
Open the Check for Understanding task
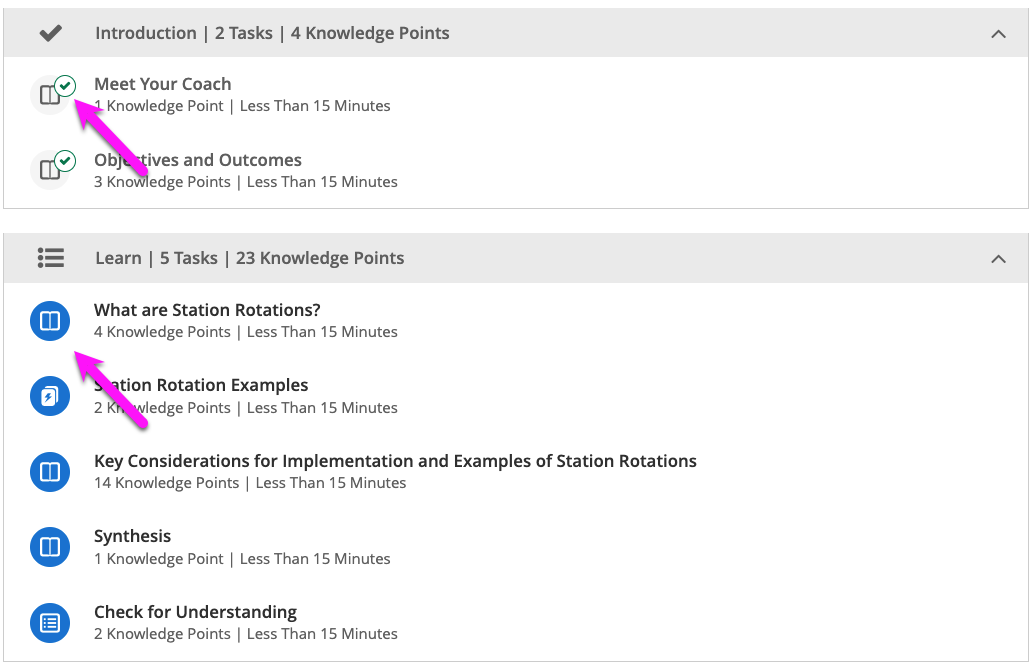tap(195, 612)
